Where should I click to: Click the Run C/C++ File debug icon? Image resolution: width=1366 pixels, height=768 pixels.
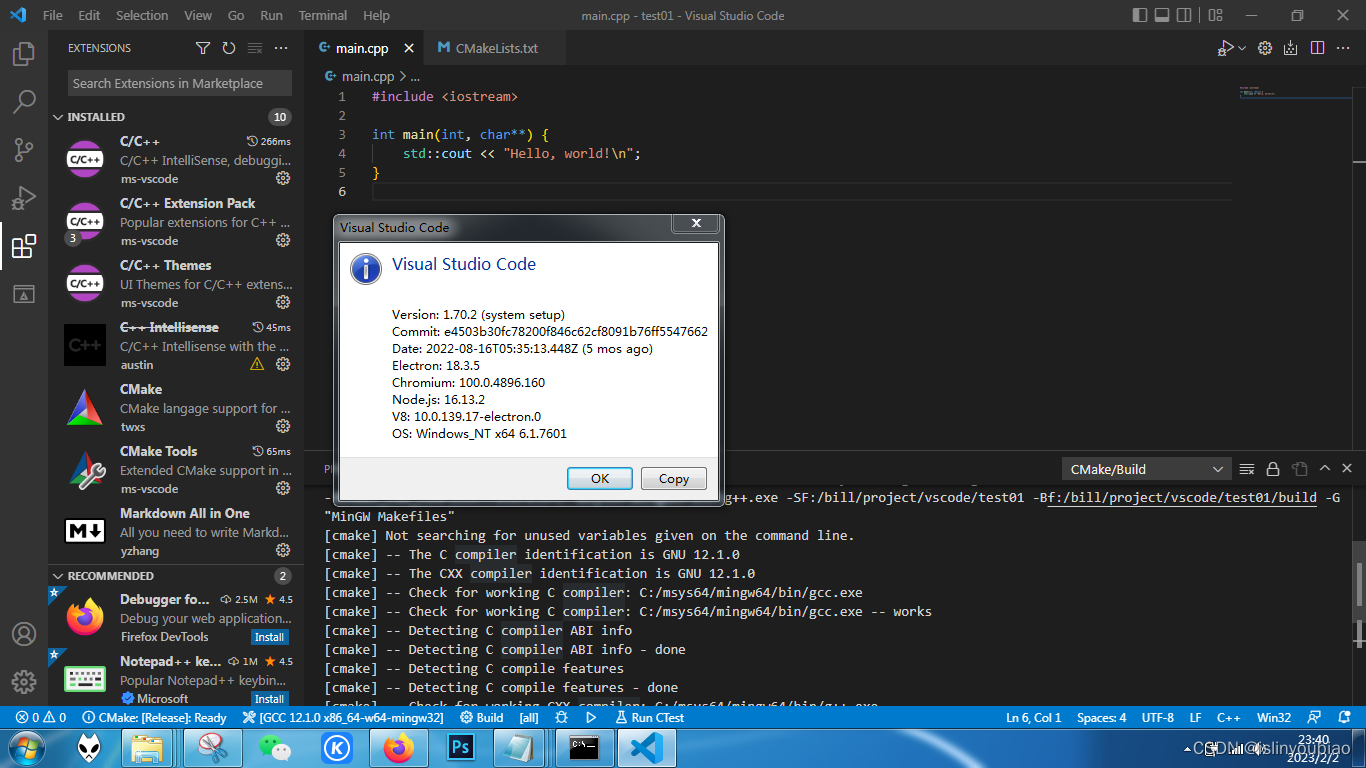coord(1226,47)
